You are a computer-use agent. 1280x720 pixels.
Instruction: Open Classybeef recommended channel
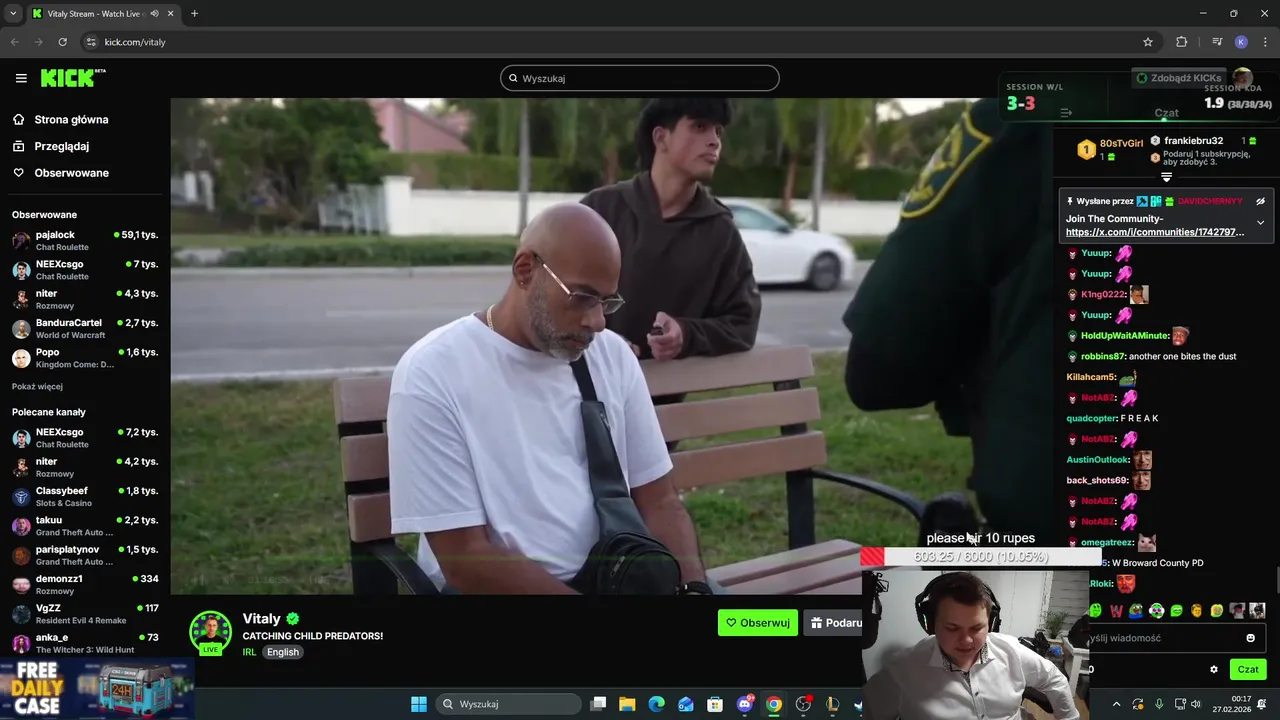click(85, 496)
